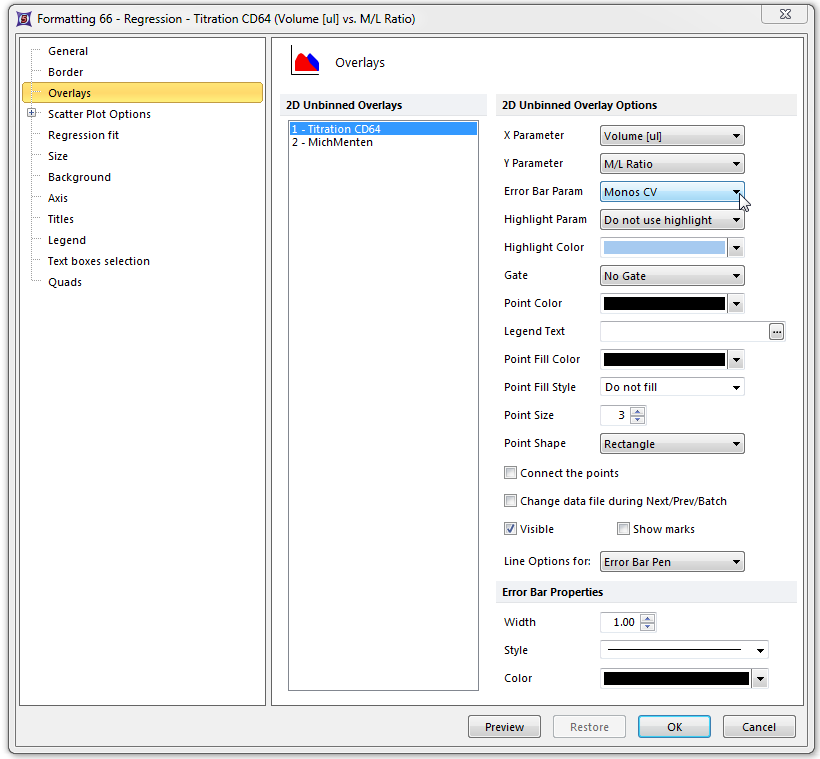Open the Line Options for dropdown
This screenshot has width=820, height=759.
pyautogui.click(x=672, y=562)
